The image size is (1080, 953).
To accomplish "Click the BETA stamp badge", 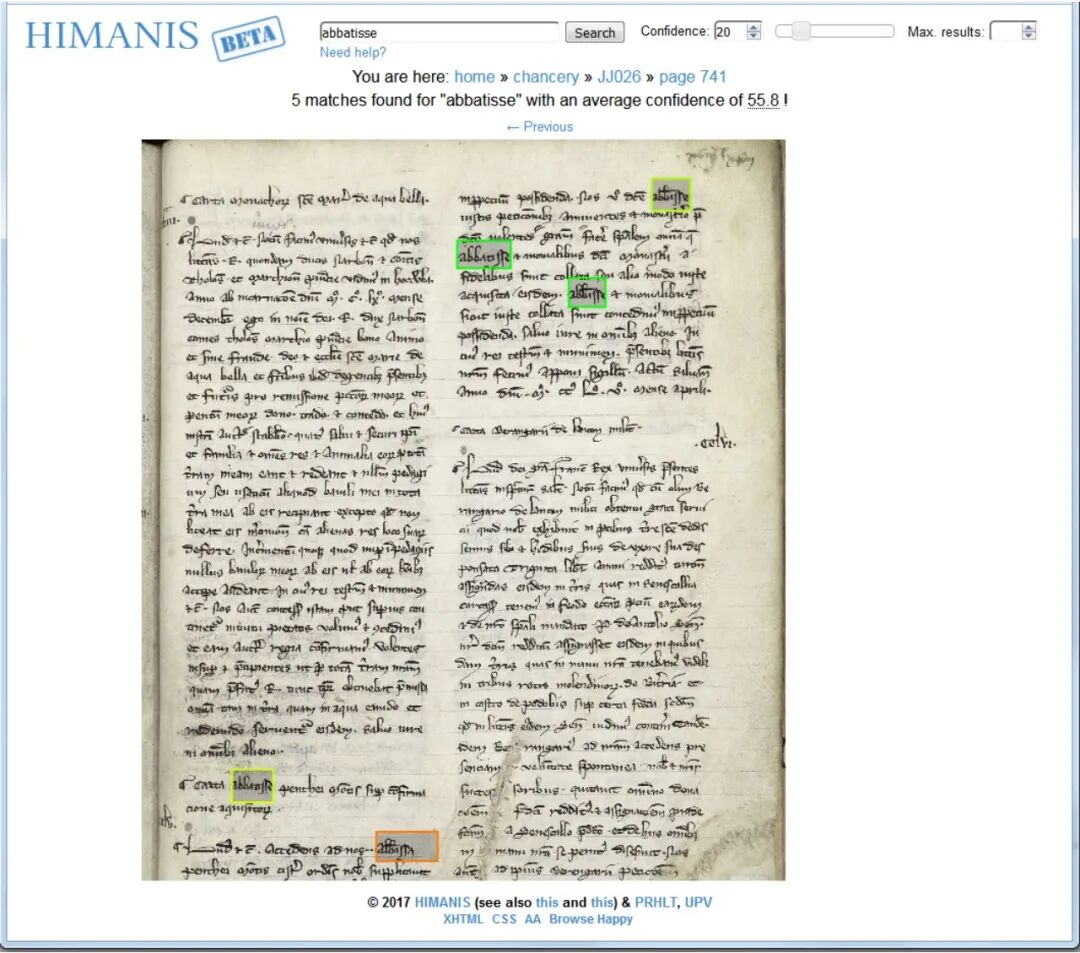I will pyautogui.click(x=248, y=39).
